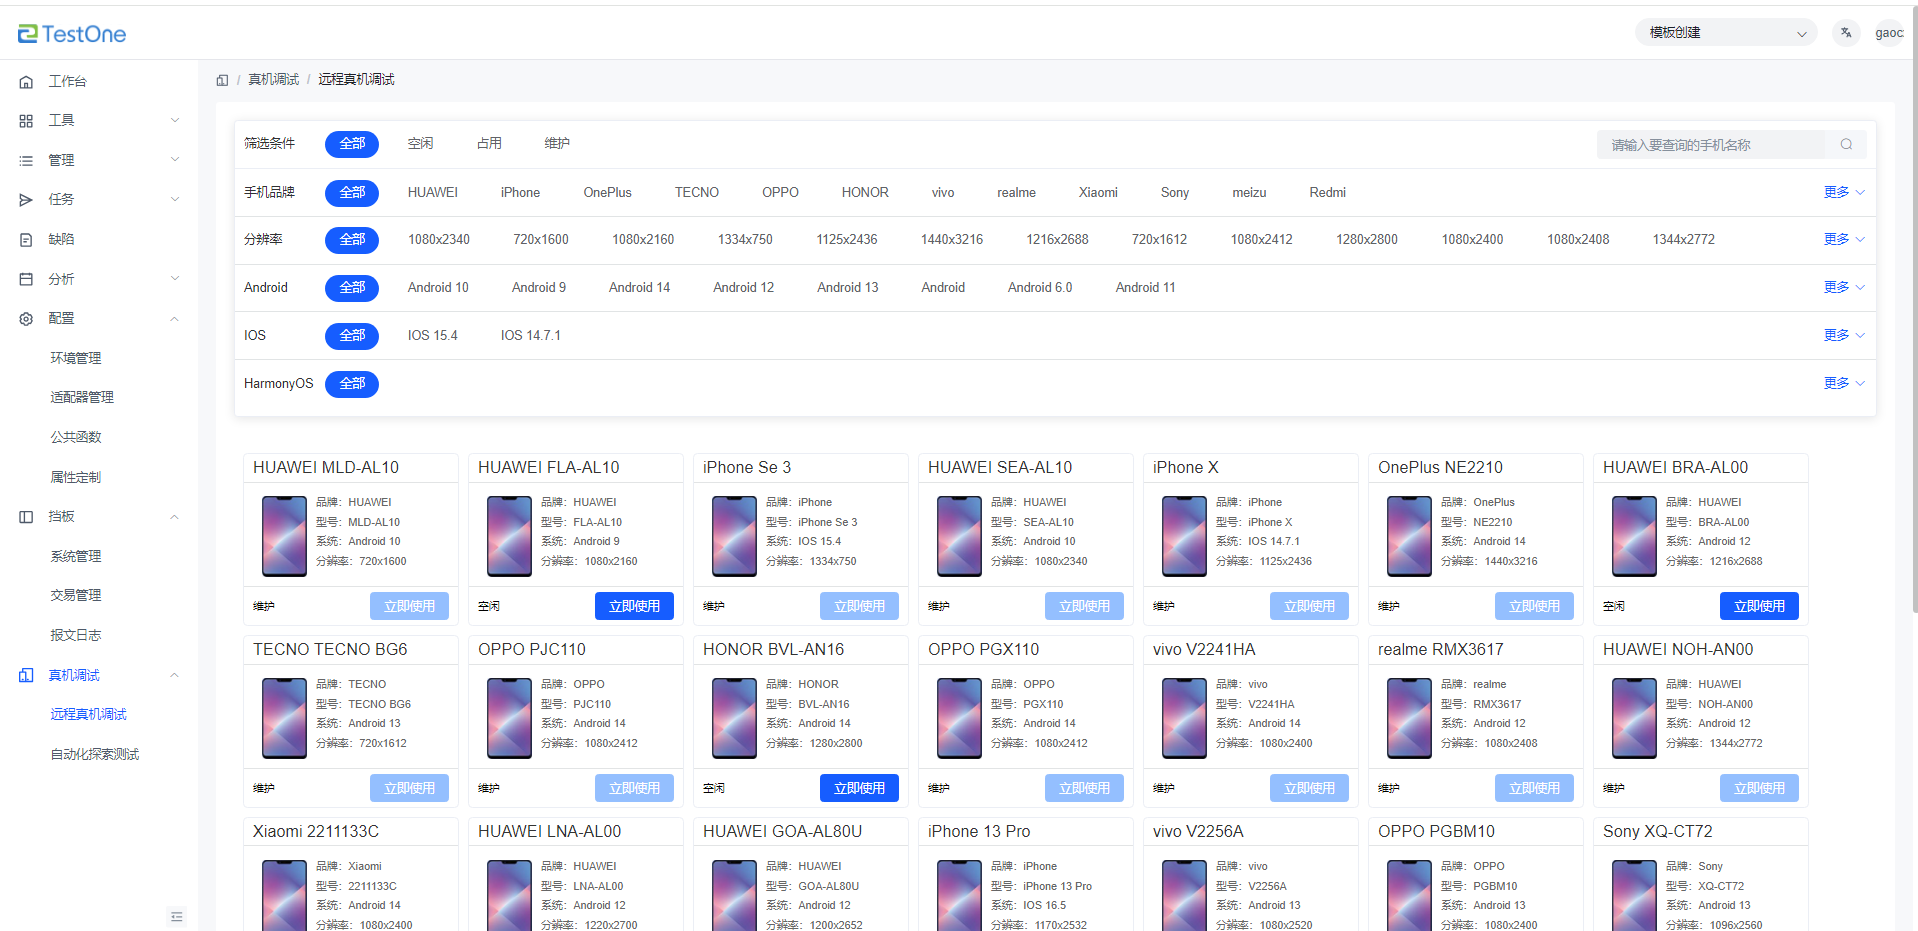Click the 挡板 panel icon in sidebar
This screenshot has width=1918, height=931.
(26, 517)
